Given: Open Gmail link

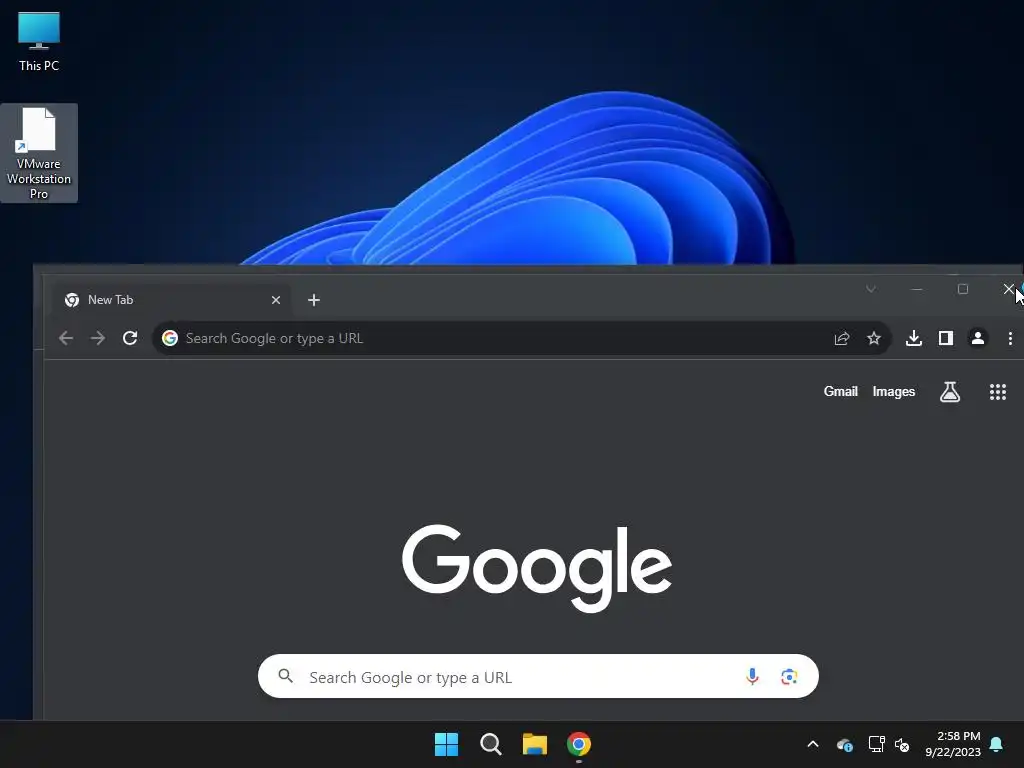Looking at the screenshot, I should (x=840, y=391).
